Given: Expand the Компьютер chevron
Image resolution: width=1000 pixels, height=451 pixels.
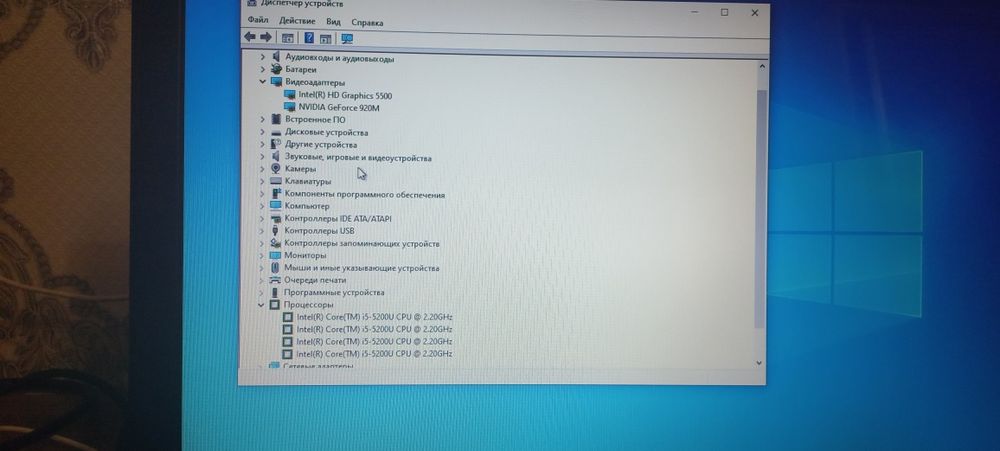Looking at the screenshot, I should click(x=261, y=206).
